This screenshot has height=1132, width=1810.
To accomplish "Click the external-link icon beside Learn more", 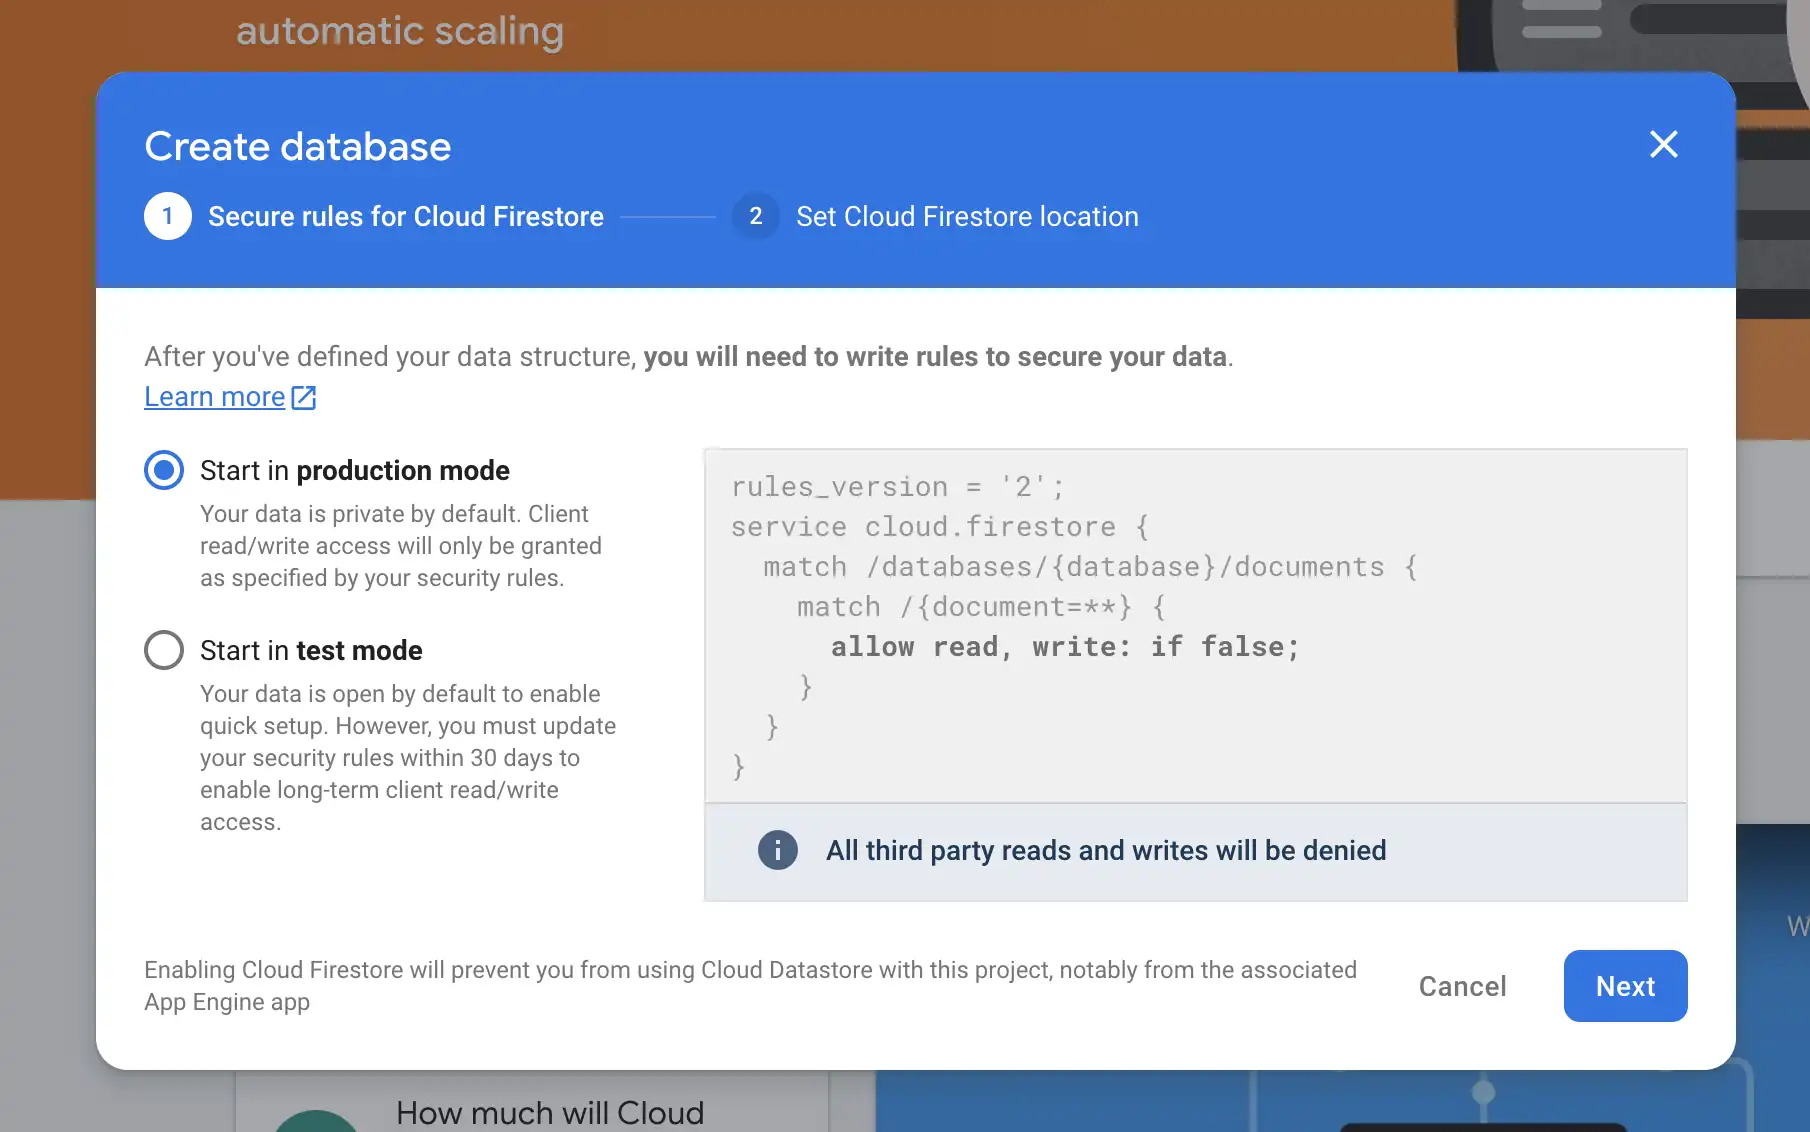I will click(x=303, y=396).
